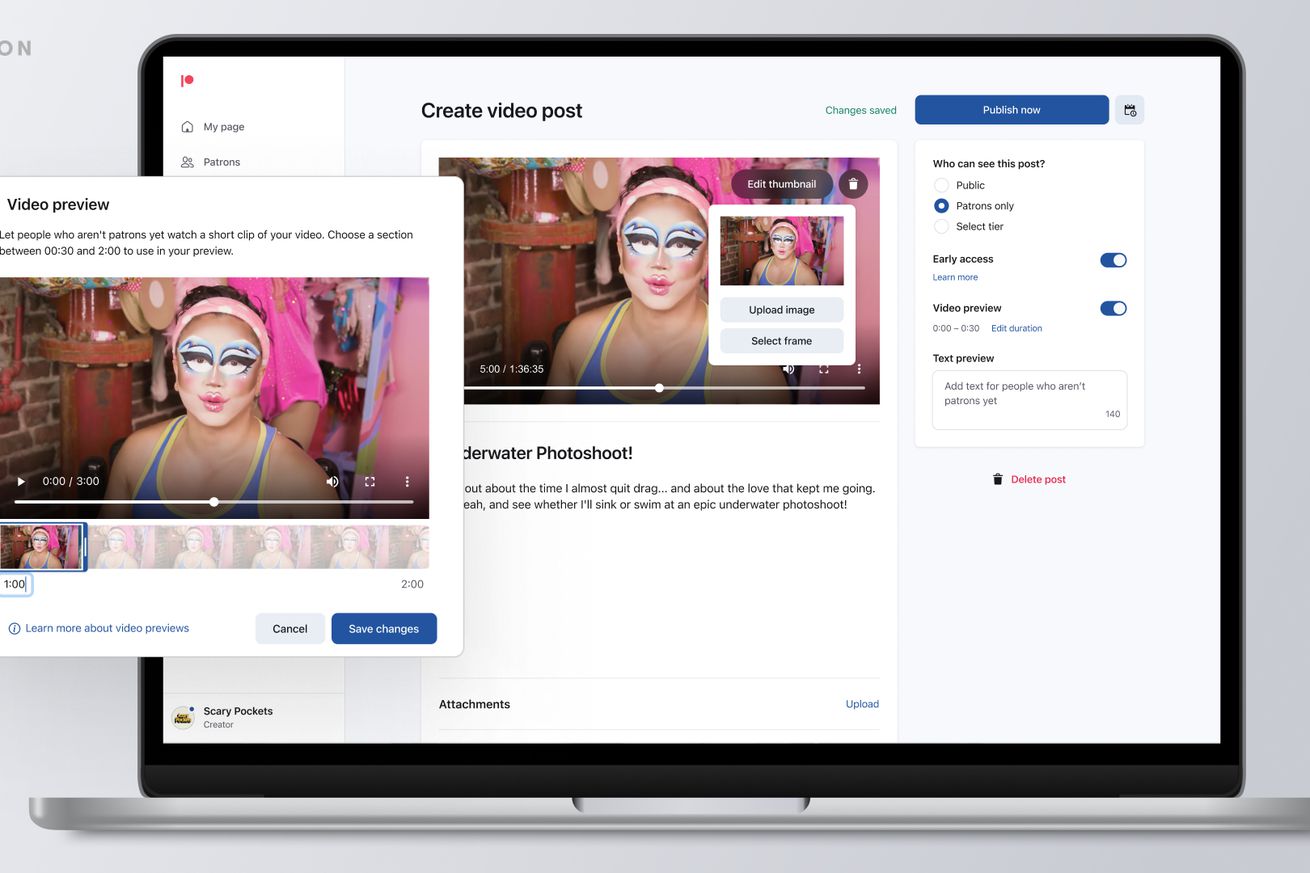Click the Patreon logo in the sidebar
Screen dimensions: 1310x873
pos(187,80)
